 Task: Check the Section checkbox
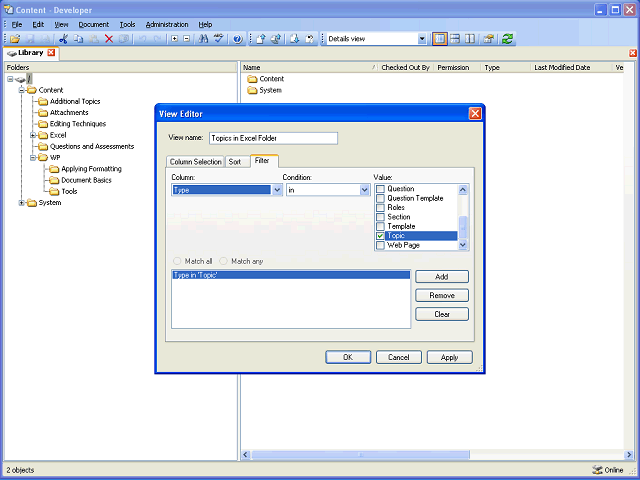tap(380, 217)
